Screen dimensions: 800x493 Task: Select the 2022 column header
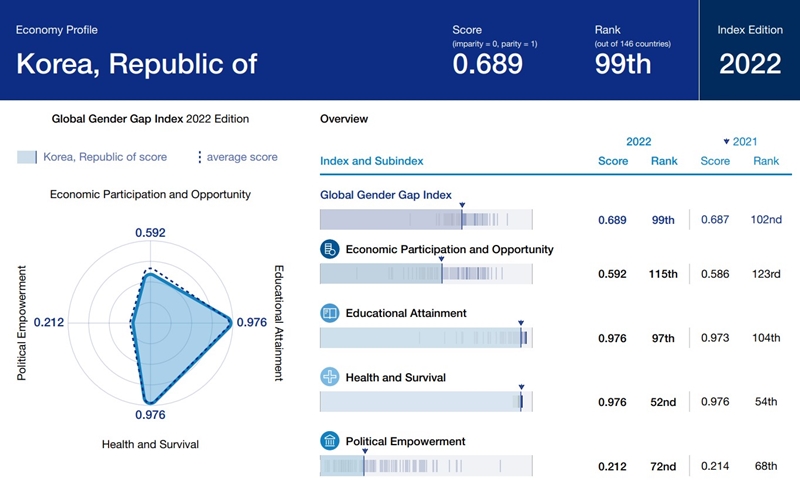638,142
